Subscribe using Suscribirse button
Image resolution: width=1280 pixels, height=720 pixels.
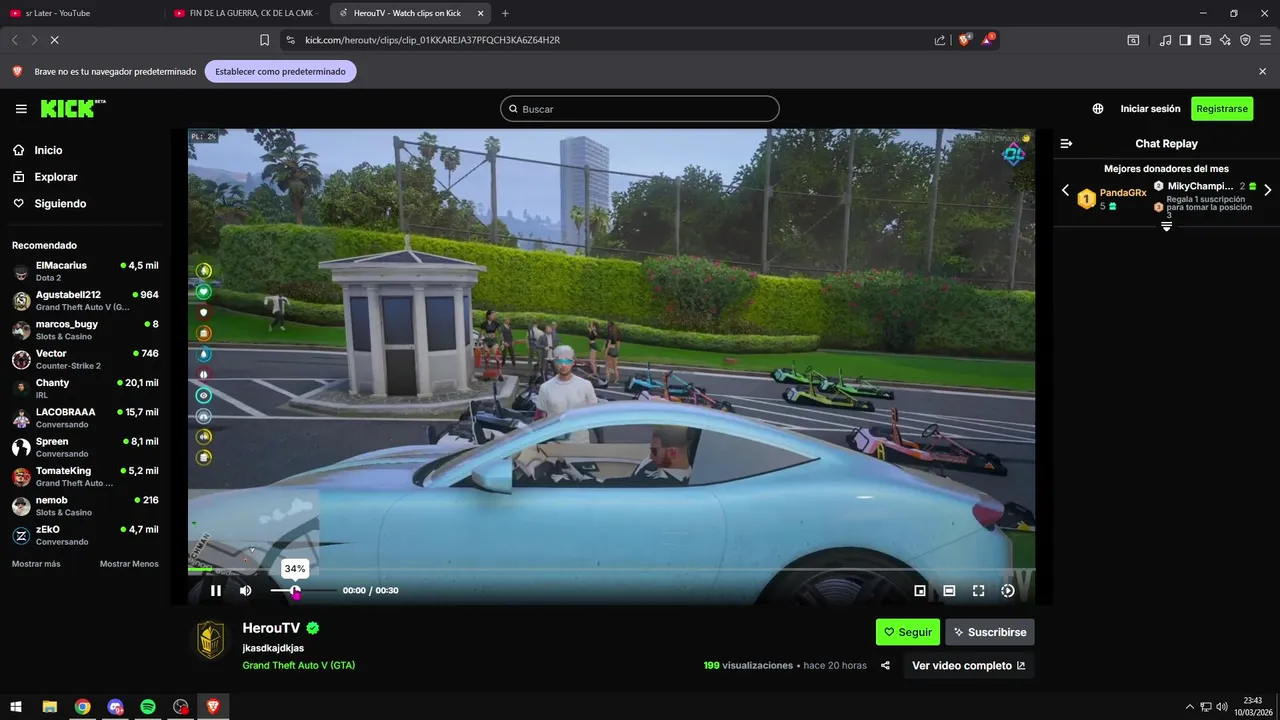[990, 632]
